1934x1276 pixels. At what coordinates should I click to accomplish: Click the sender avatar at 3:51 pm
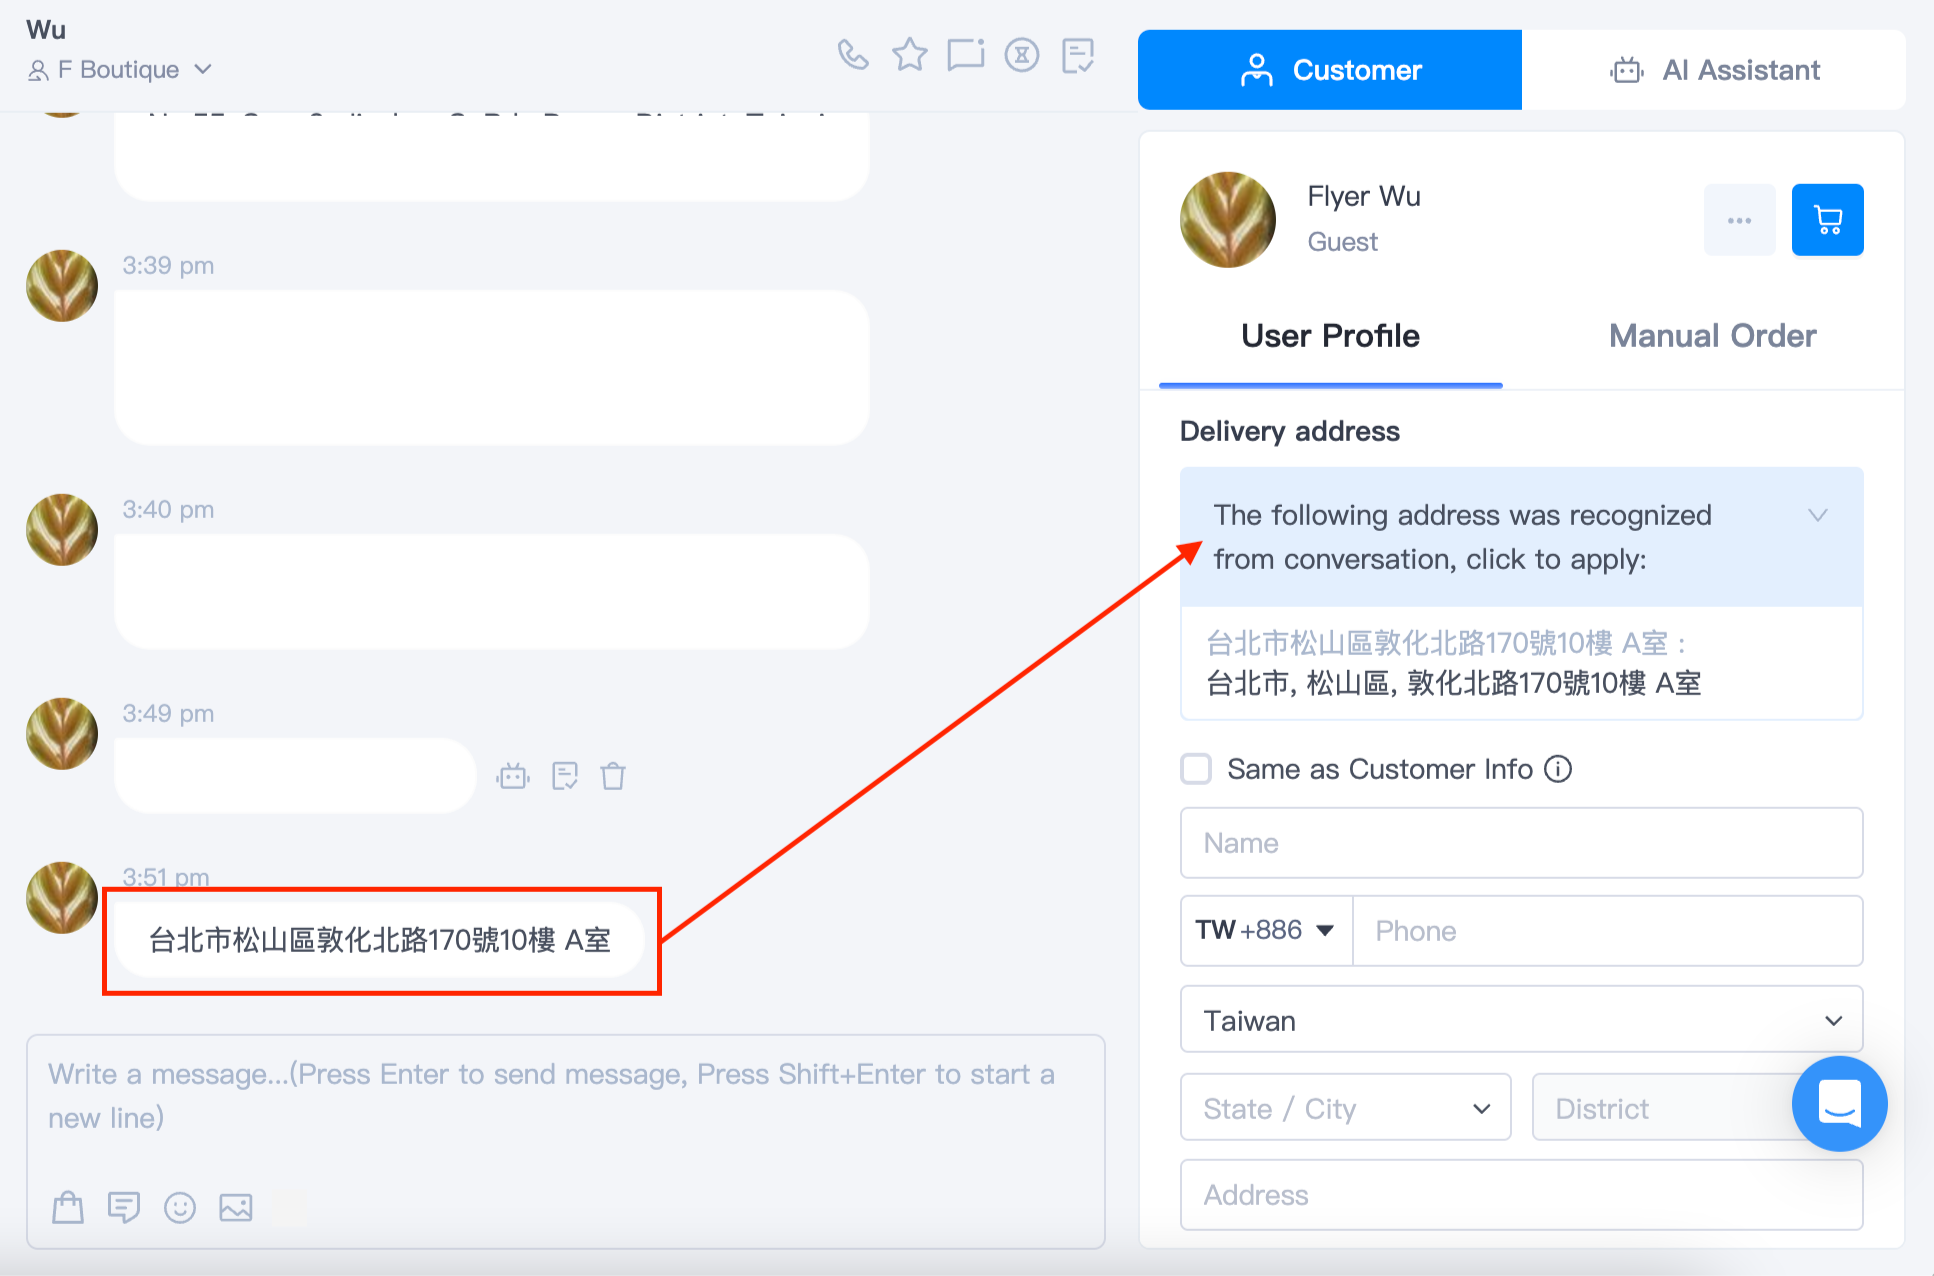62,898
